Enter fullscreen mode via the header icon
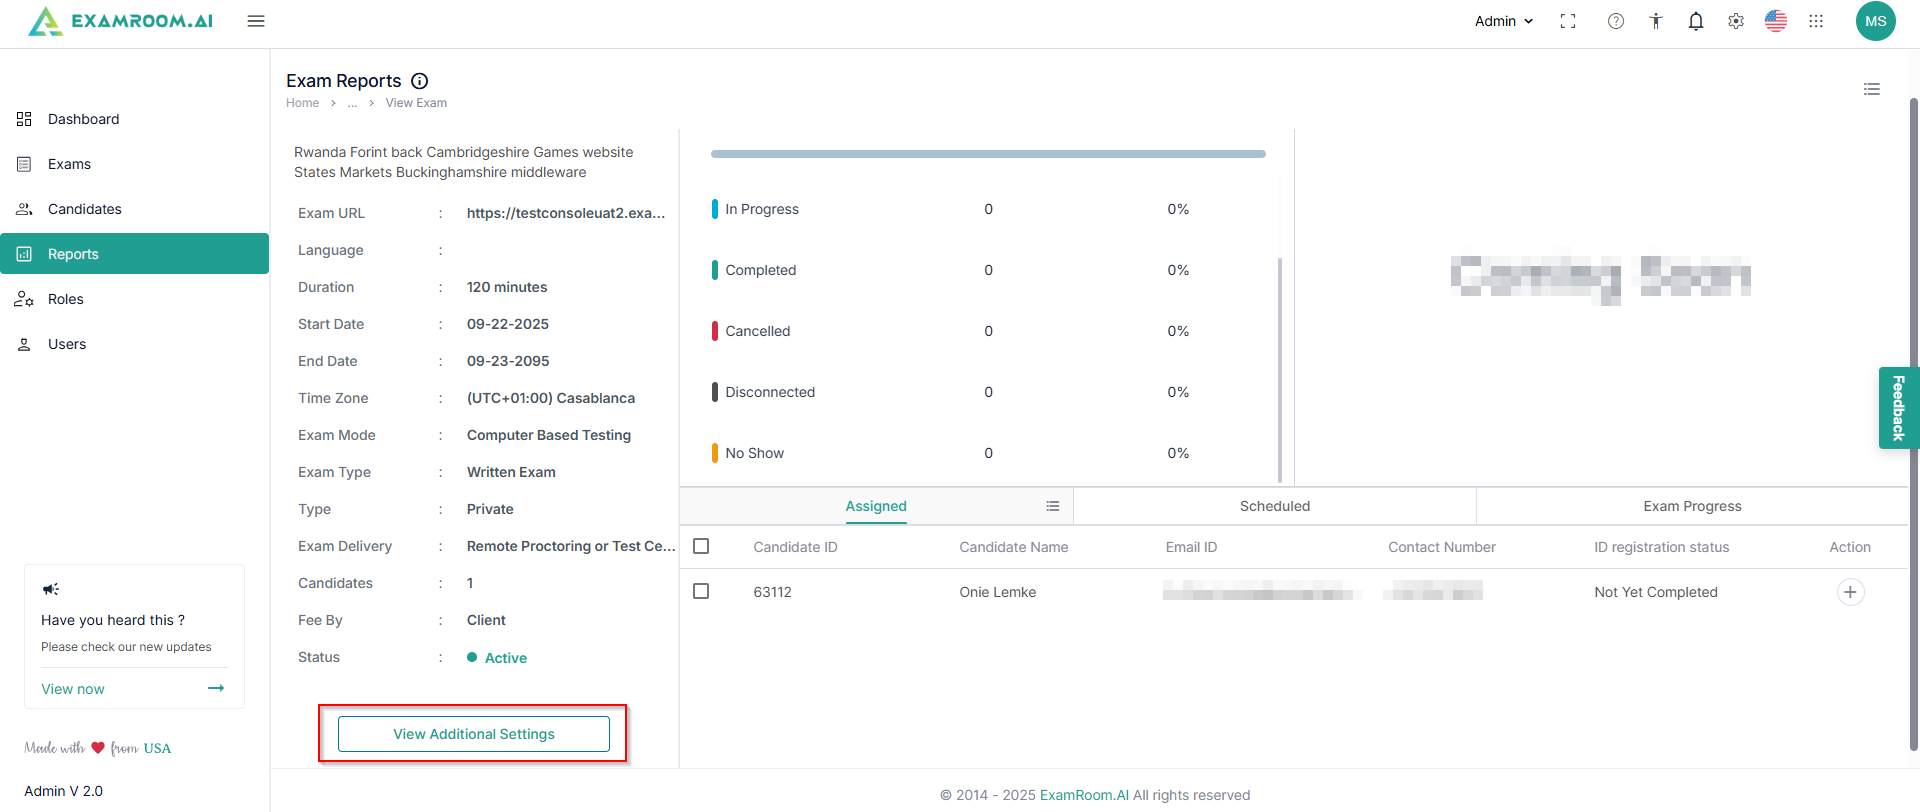Image resolution: width=1920 pixels, height=812 pixels. pyautogui.click(x=1568, y=21)
